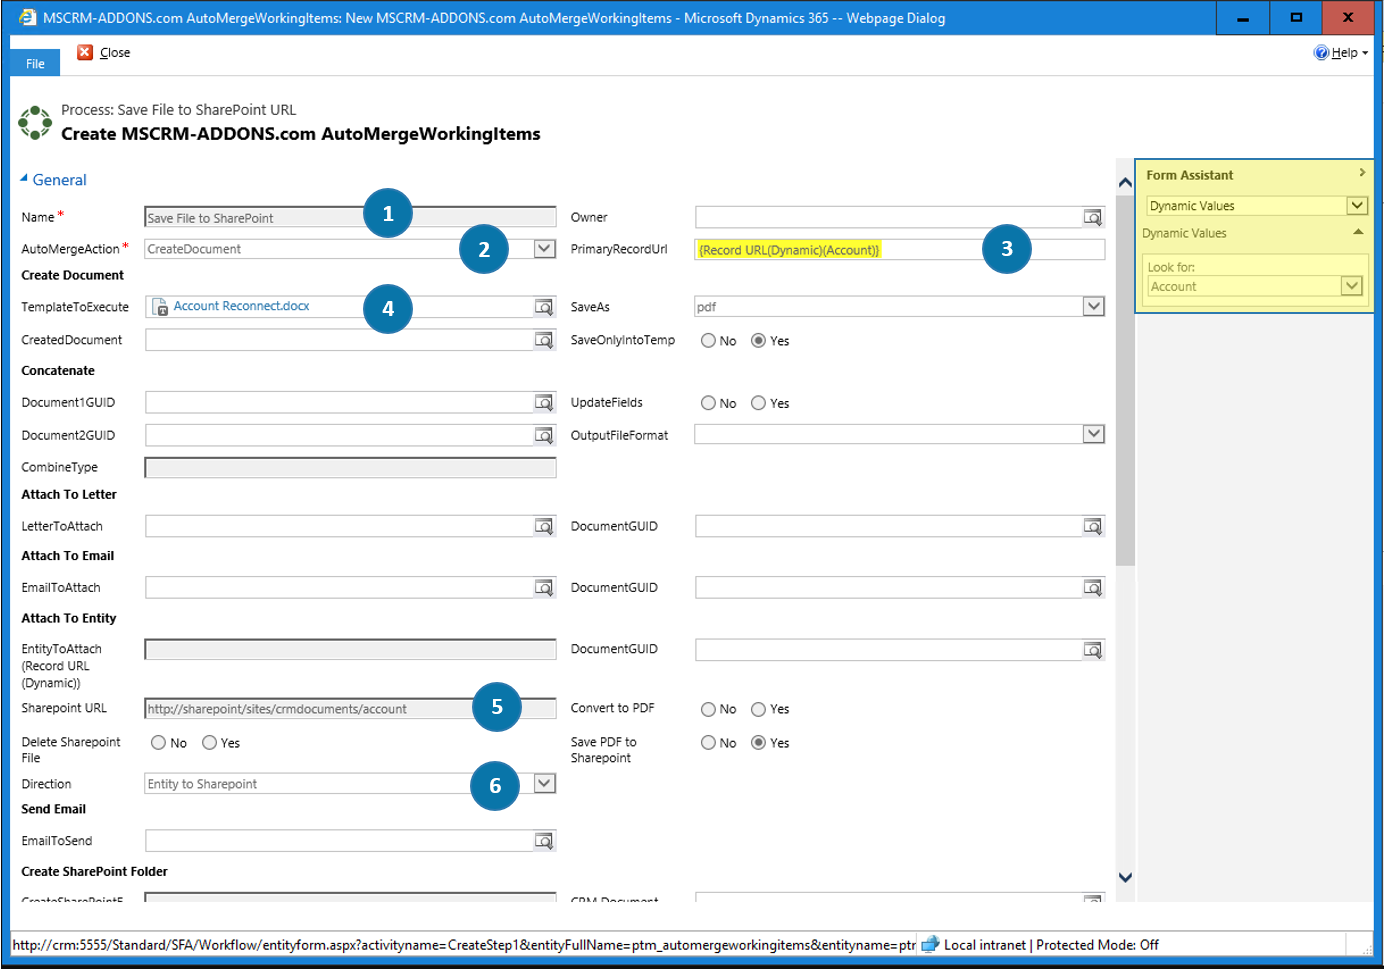The height and width of the screenshot is (969, 1384).
Task: Open lookup for Attach To Entity DocumentGUID
Action: coord(1093,650)
